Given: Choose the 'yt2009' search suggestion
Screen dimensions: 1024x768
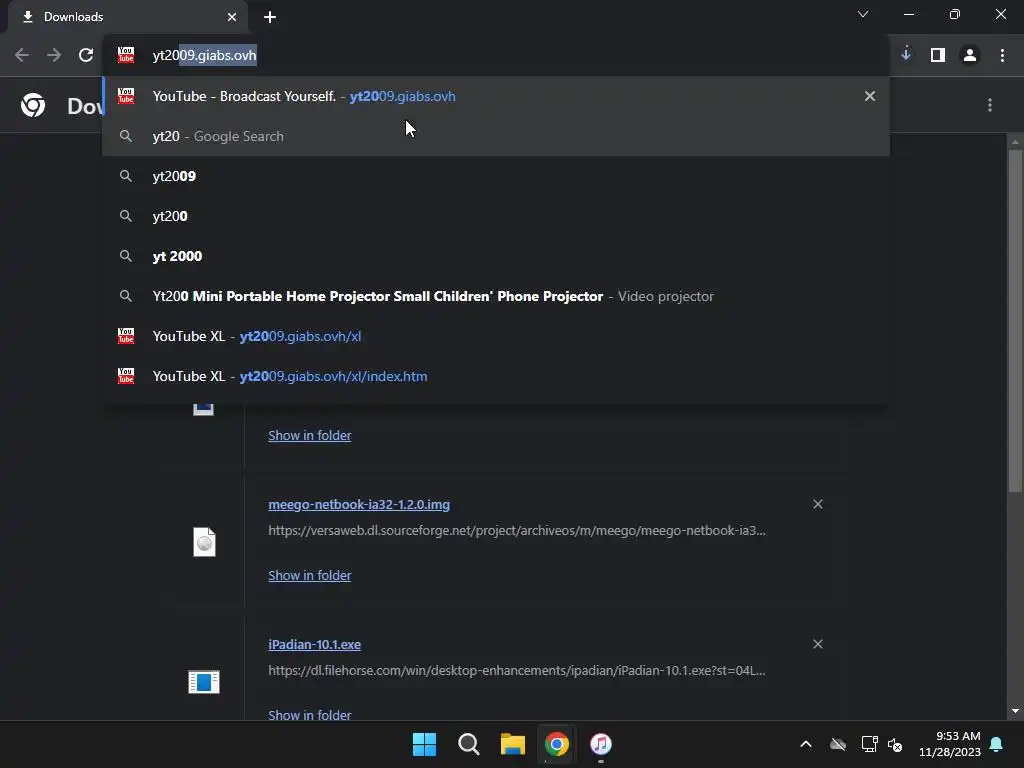Looking at the screenshot, I should point(496,176).
